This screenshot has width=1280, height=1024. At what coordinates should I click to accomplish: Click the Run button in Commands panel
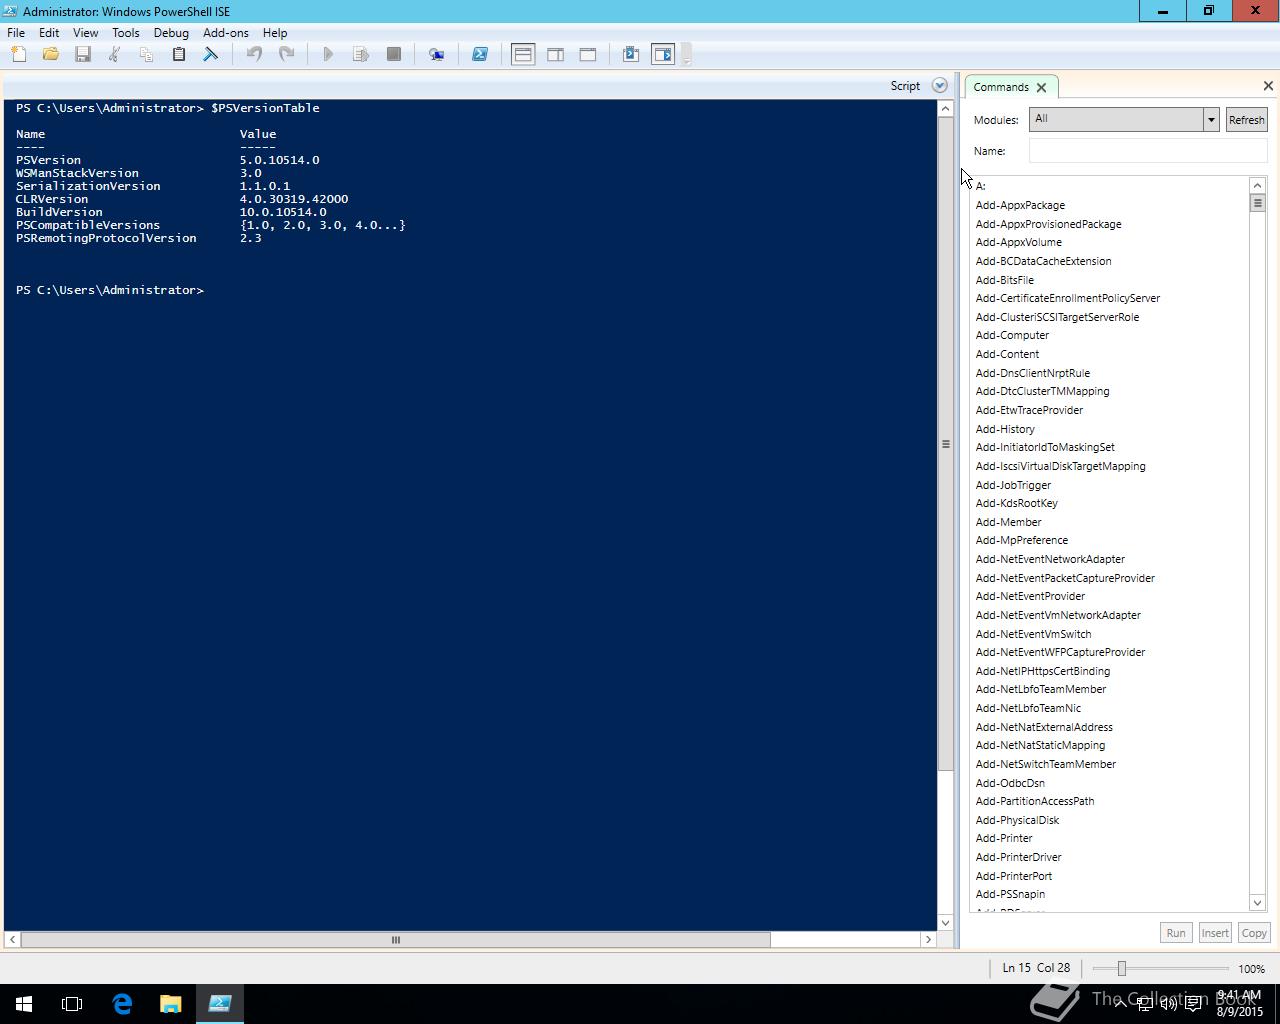point(1176,933)
